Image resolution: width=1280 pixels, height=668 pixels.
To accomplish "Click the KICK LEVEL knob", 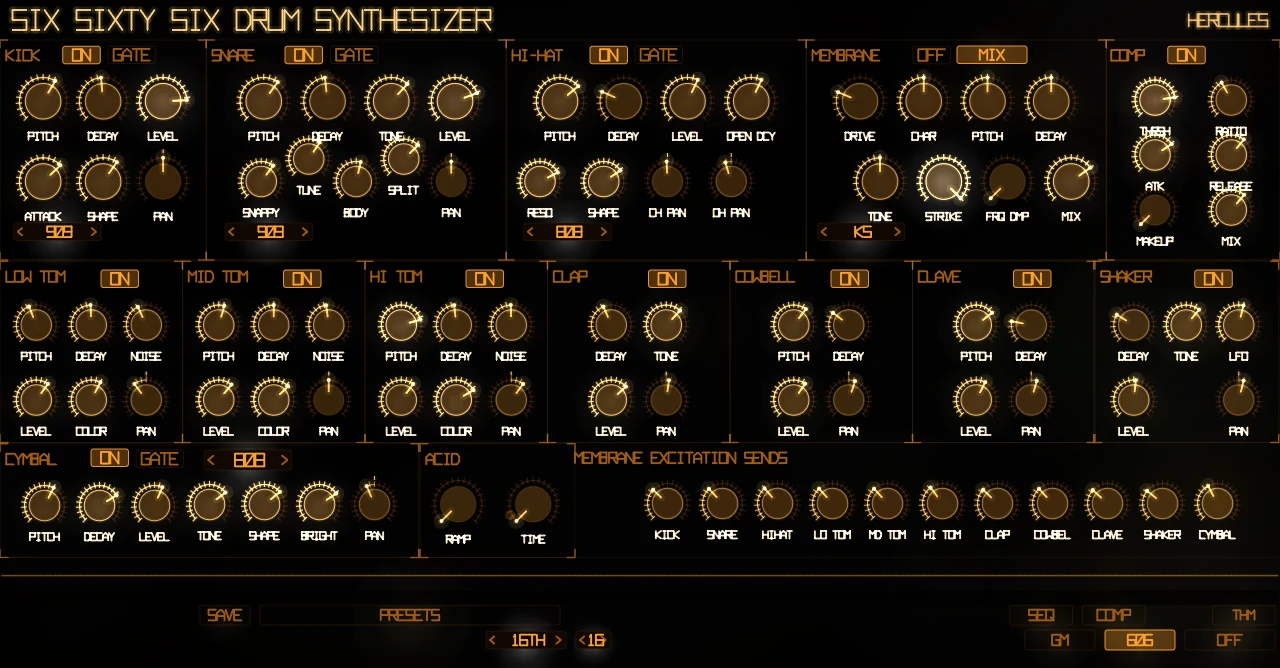I will pos(162,101).
